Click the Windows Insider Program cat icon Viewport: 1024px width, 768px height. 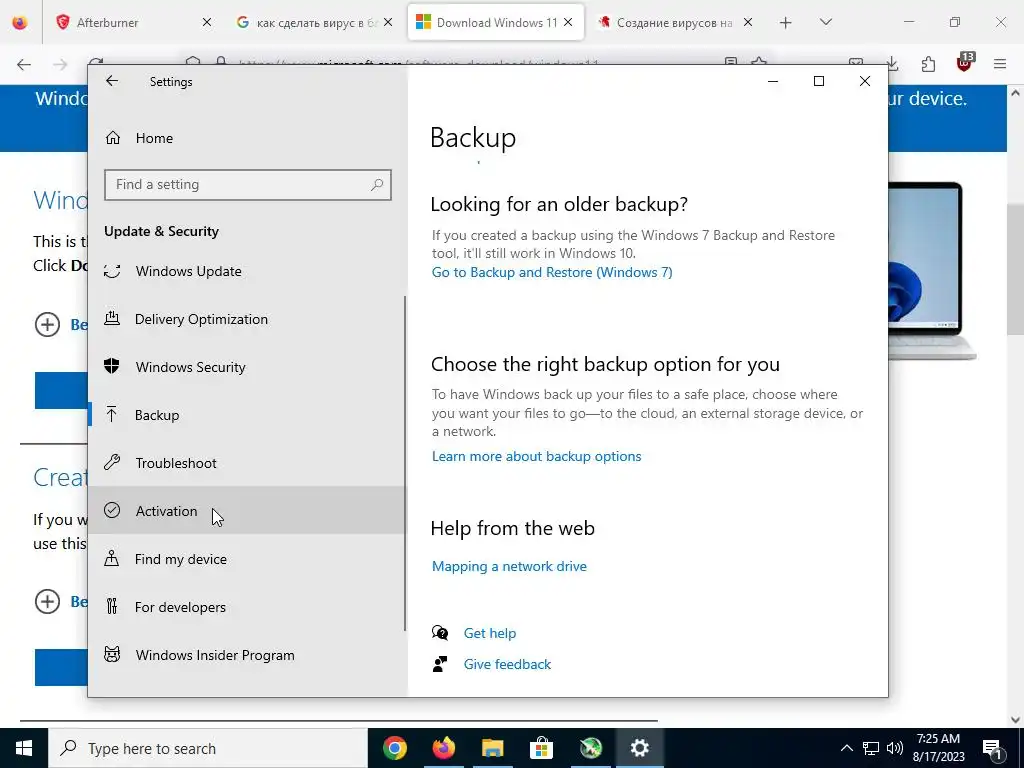(112, 654)
